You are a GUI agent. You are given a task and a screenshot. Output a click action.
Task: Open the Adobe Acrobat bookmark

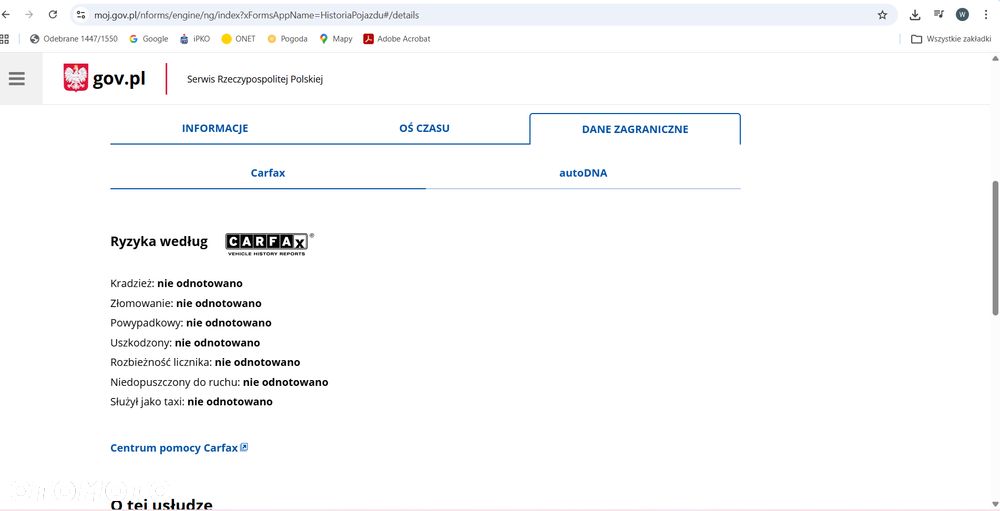(x=397, y=39)
